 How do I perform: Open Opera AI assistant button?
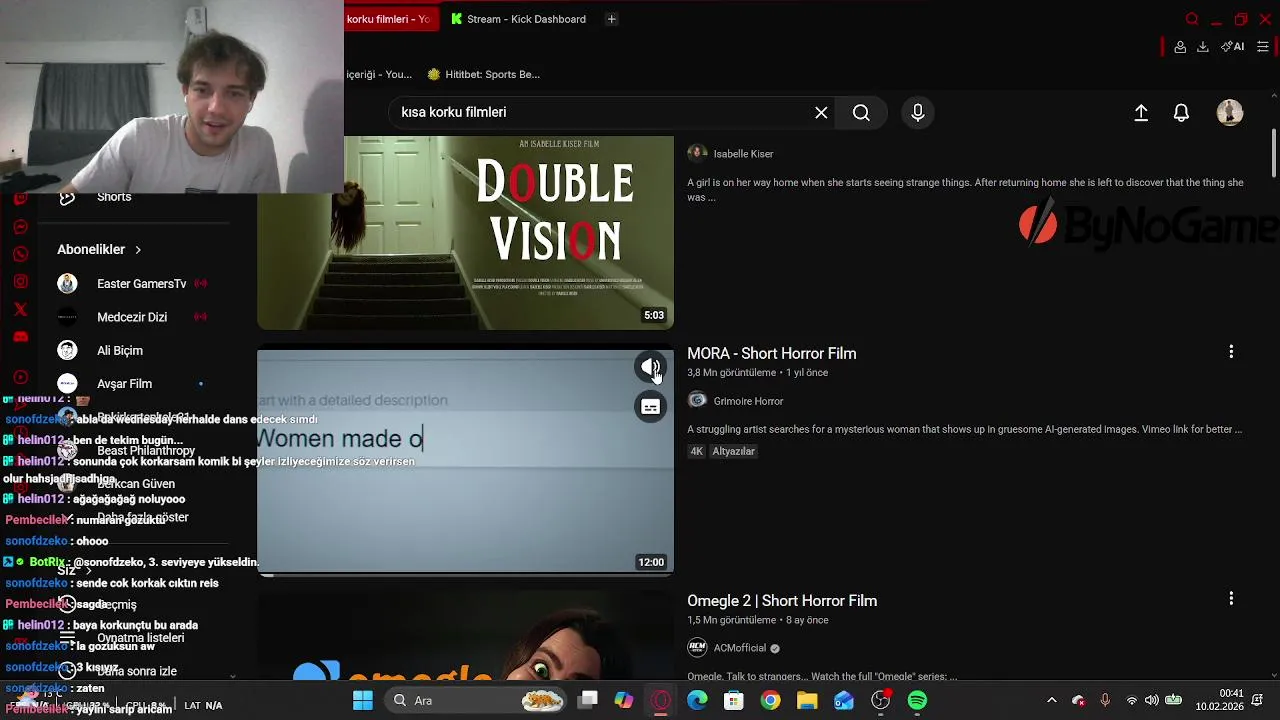[x=1233, y=47]
